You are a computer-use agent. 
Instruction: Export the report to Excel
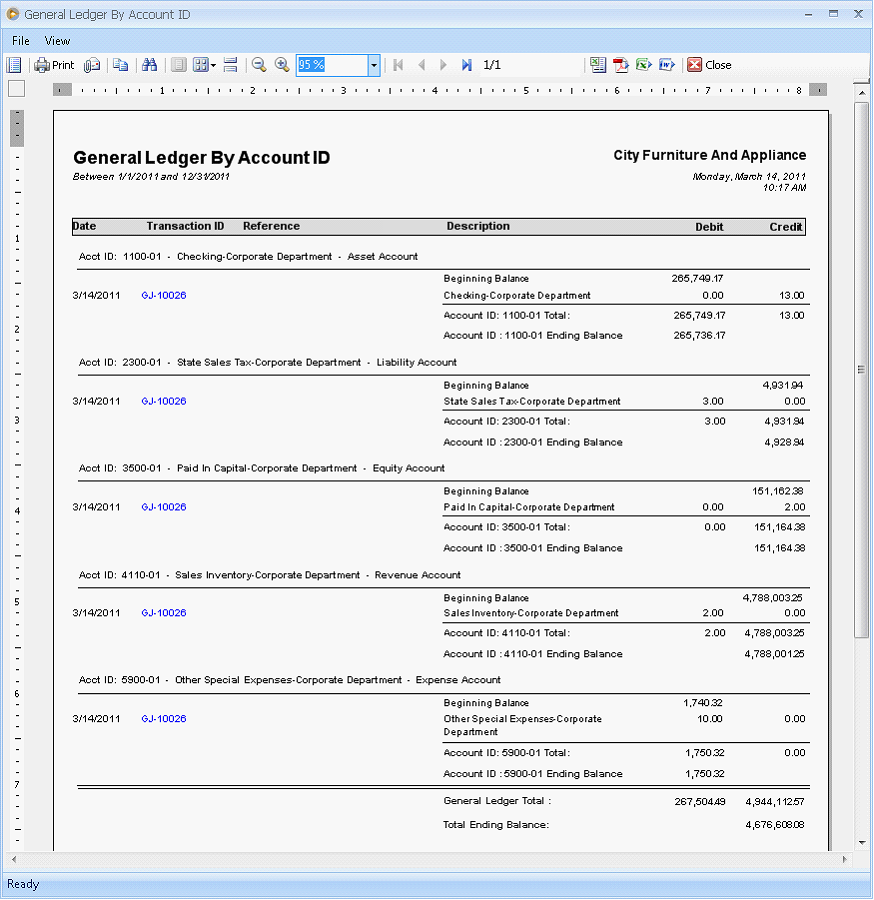coord(643,65)
